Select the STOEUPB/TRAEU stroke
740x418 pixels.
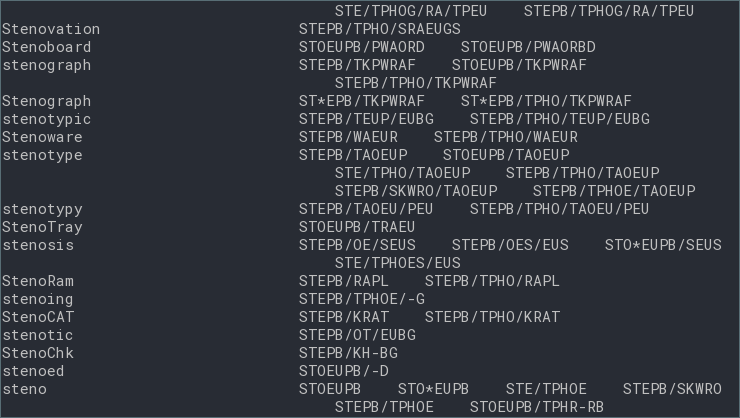(x=357, y=227)
